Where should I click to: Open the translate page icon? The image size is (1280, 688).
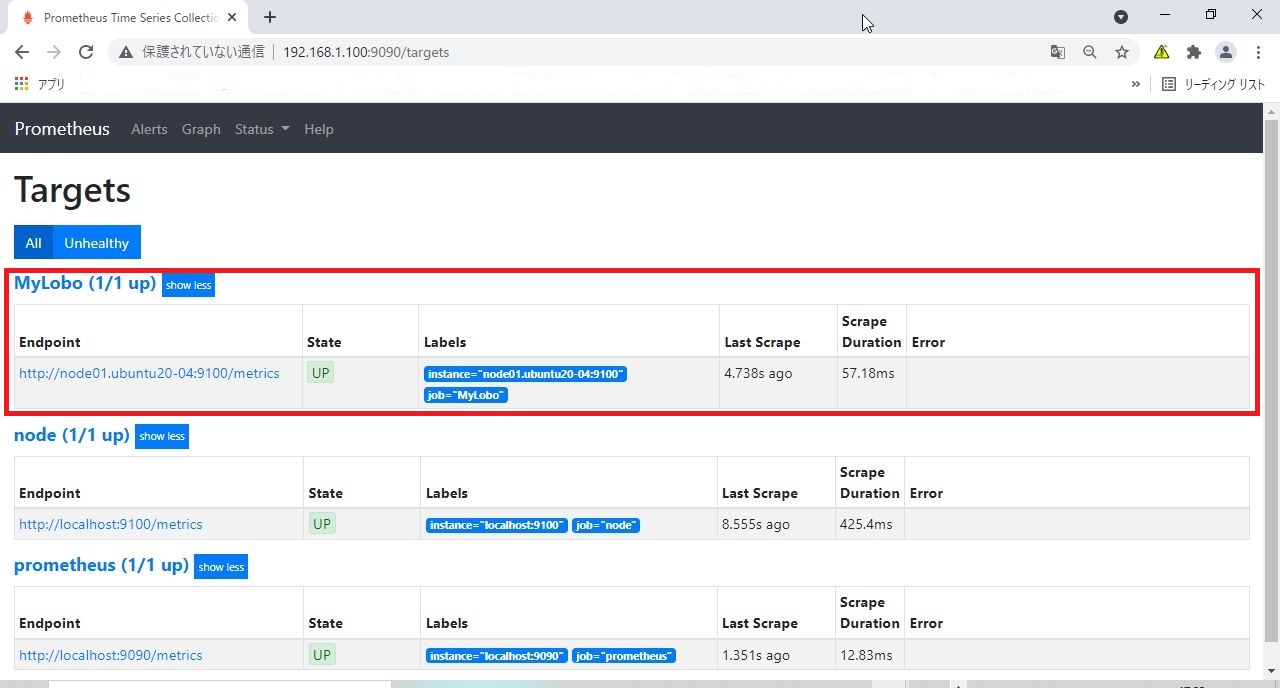(1057, 52)
